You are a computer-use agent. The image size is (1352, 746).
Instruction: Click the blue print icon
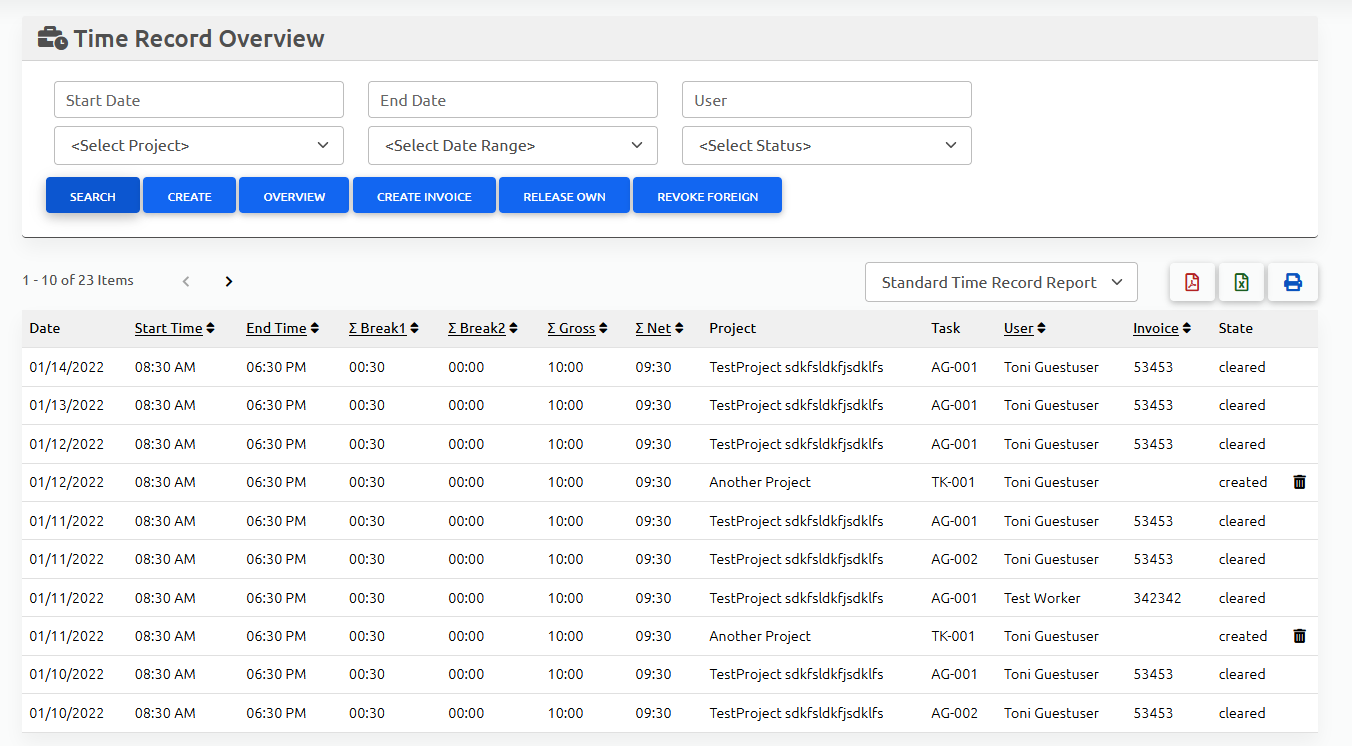coord(1292,282)
